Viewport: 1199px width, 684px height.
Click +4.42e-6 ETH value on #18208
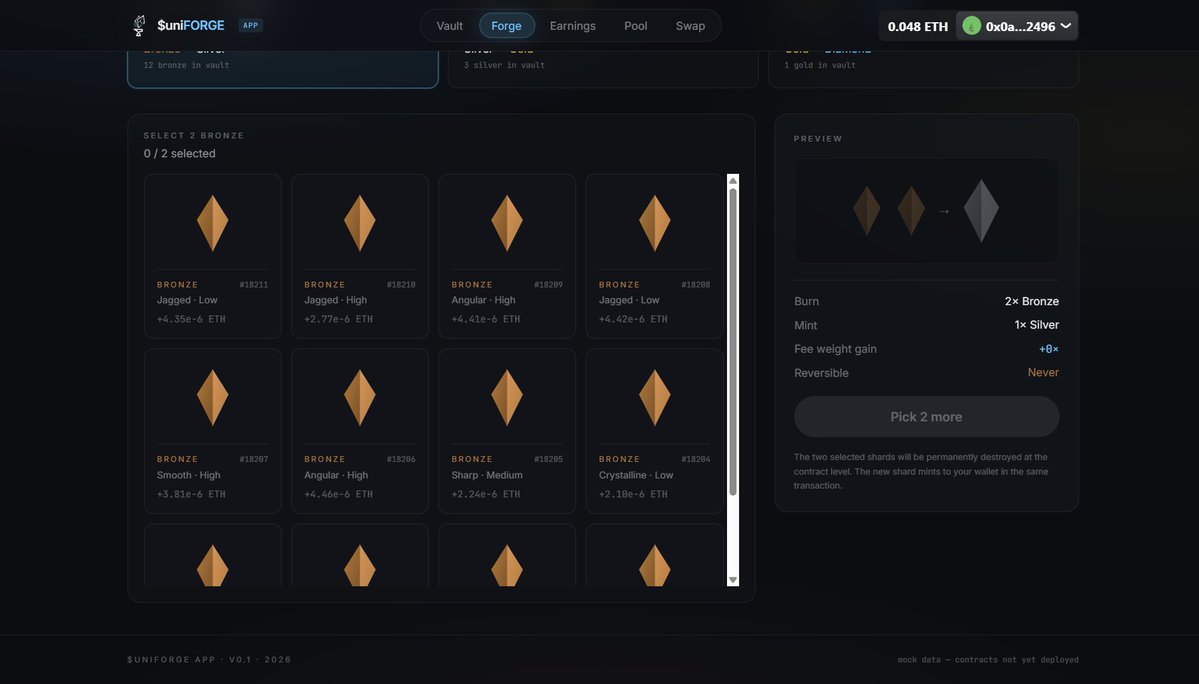click(633, 319)
